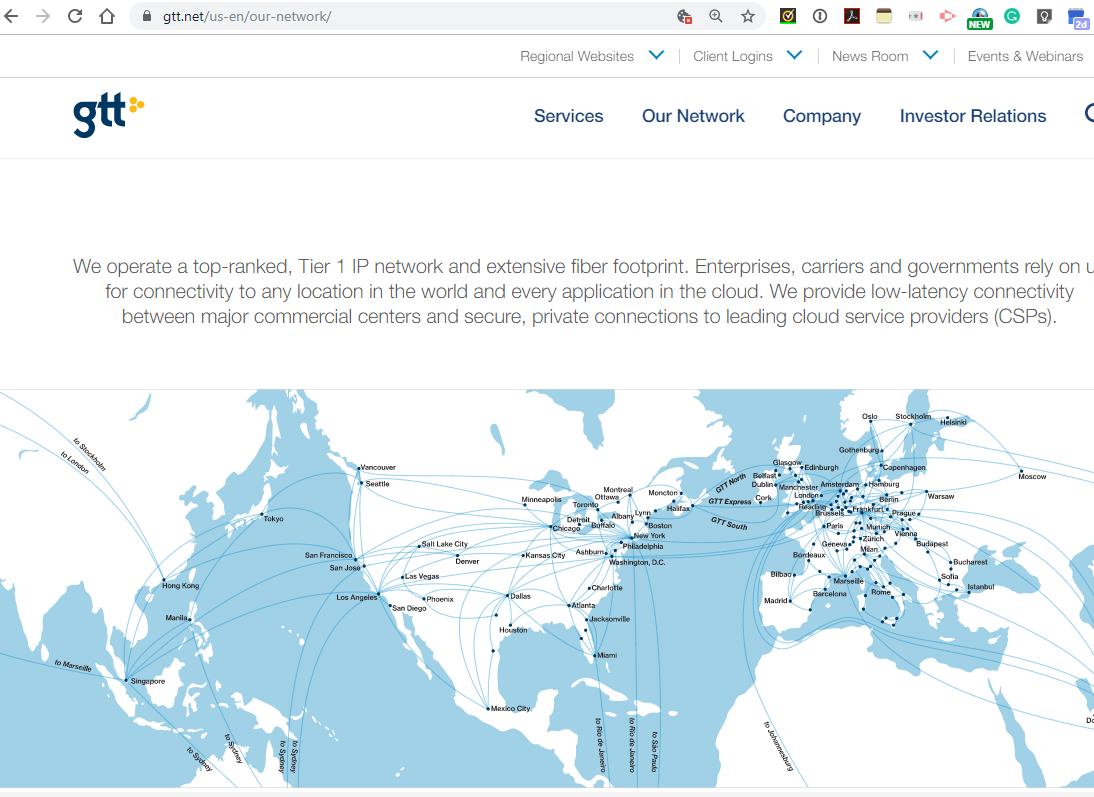Go back using the browser back arrow
The image size is (1094, 797).
pos(13,16)
